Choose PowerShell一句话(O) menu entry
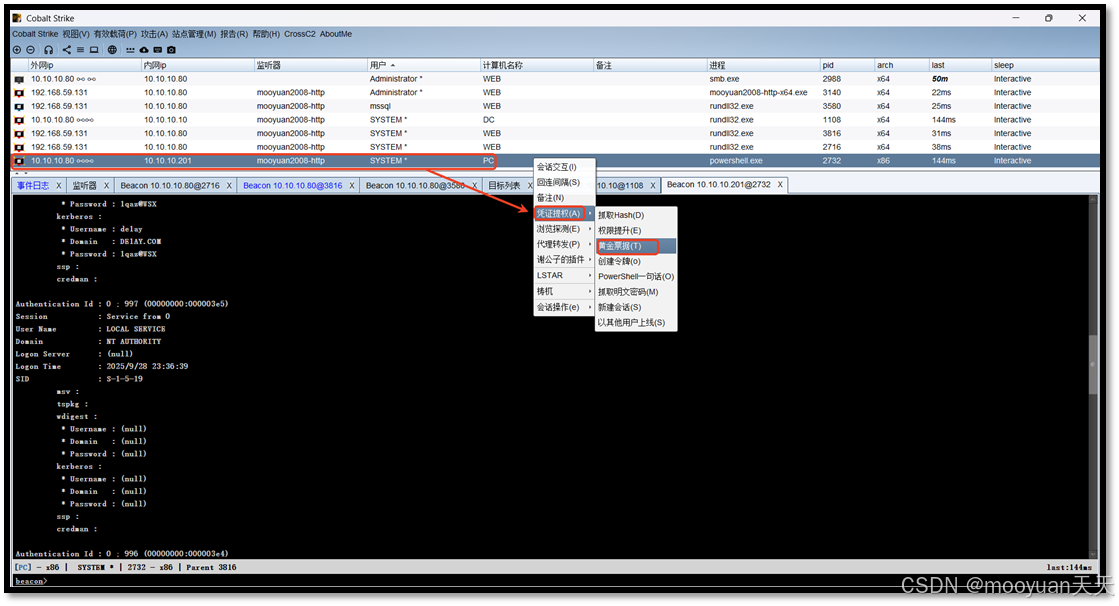The width and height of the screenshot is (1119, 606). [x=635, y=277]
